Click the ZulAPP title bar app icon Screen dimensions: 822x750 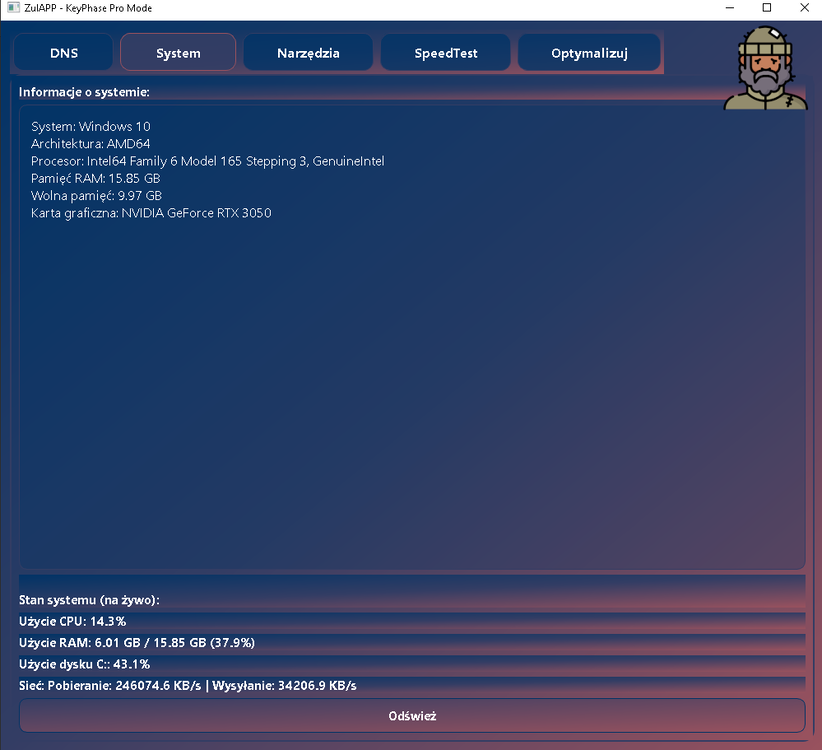[x=13, y=8]
